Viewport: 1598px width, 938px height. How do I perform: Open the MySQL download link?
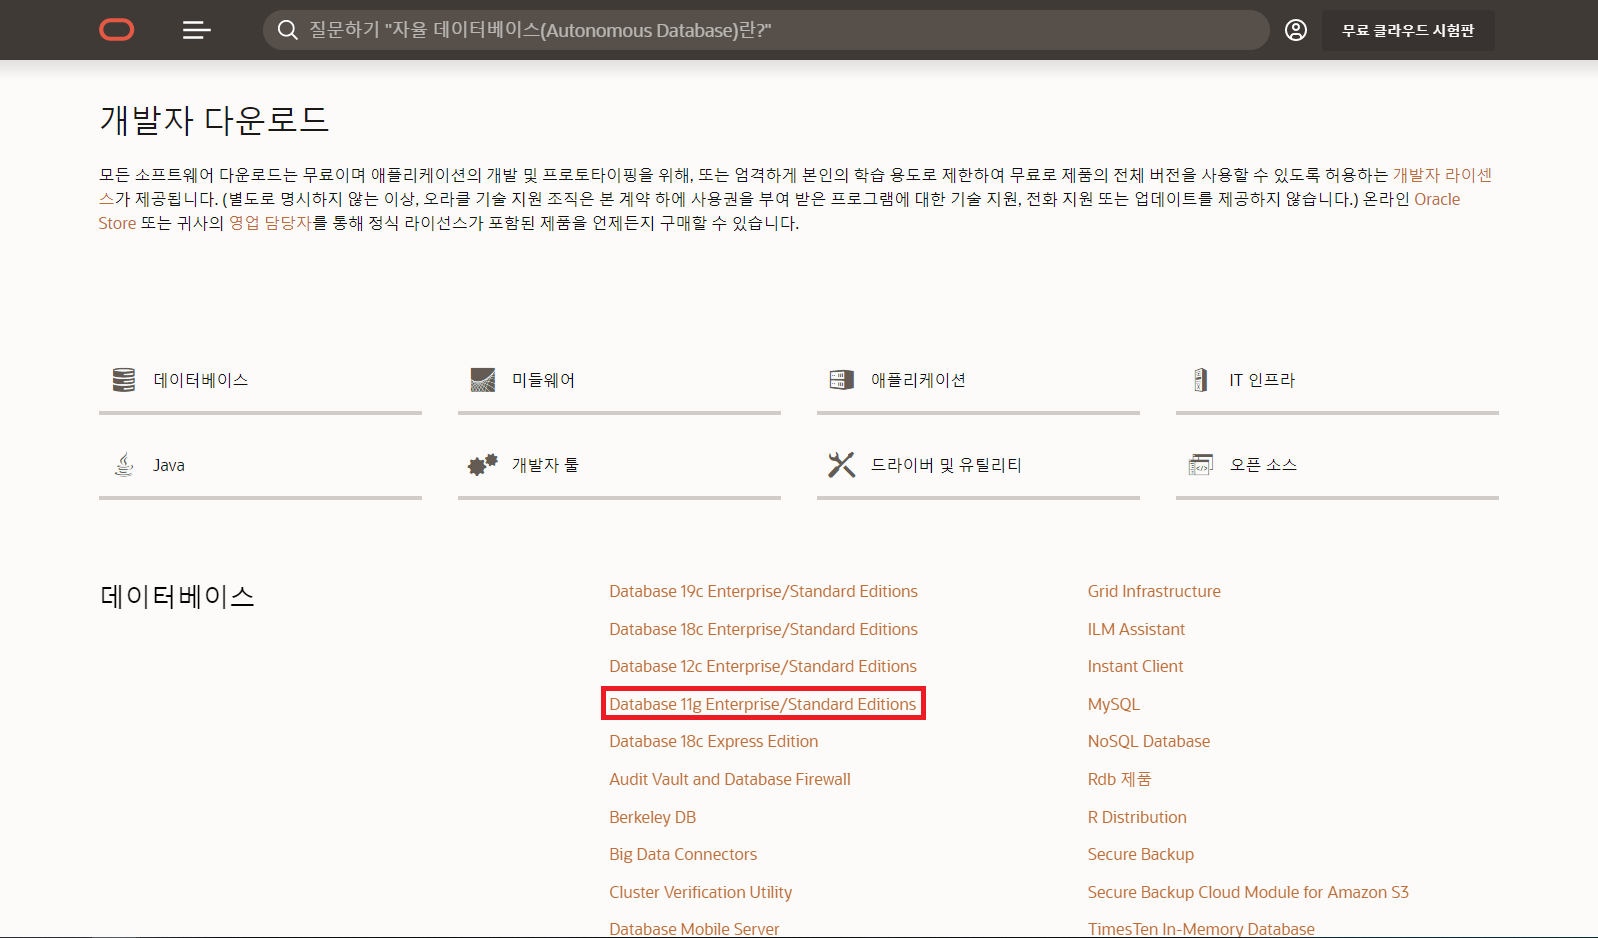(1114, 704)
